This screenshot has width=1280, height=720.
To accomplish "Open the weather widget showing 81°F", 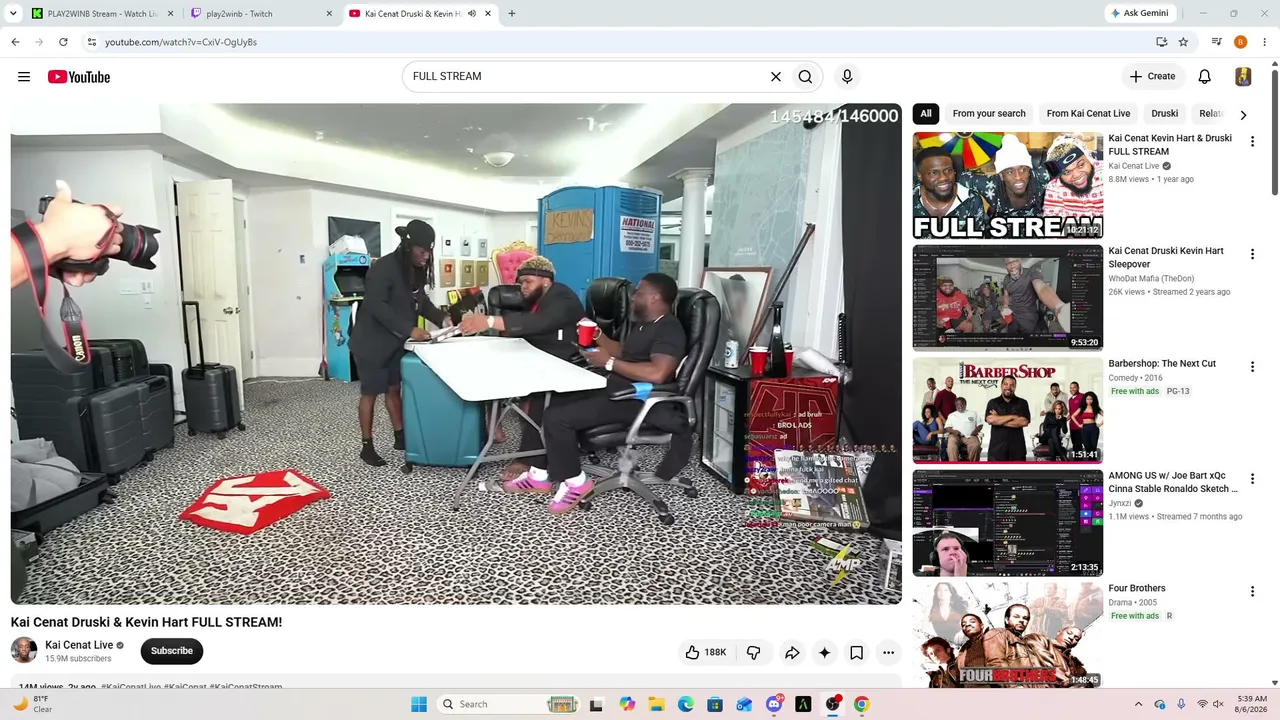I will point(33,704).
